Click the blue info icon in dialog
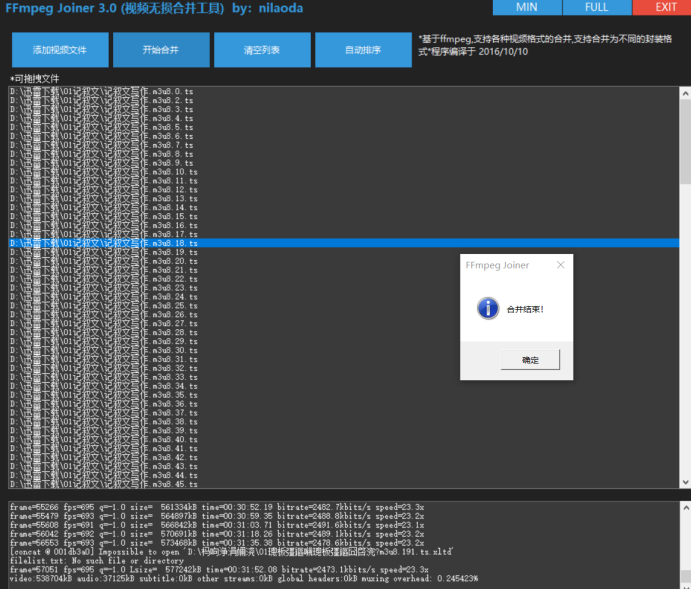Image resolution: width=692 pixels, height=590 pixels. 488,308
